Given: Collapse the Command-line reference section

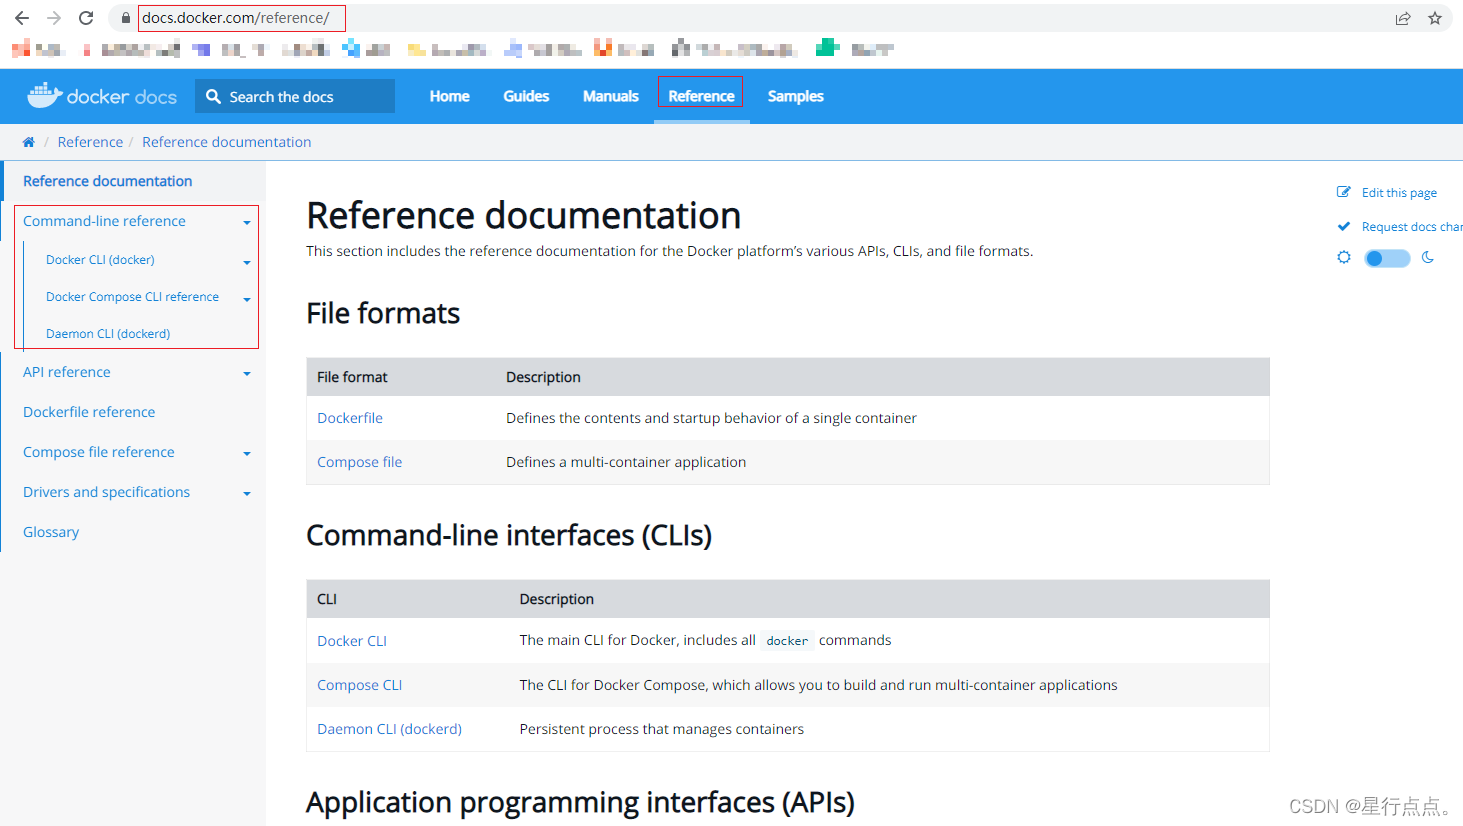Looking at the screenshot, I should pyautogui.click(x=247, y=222).
